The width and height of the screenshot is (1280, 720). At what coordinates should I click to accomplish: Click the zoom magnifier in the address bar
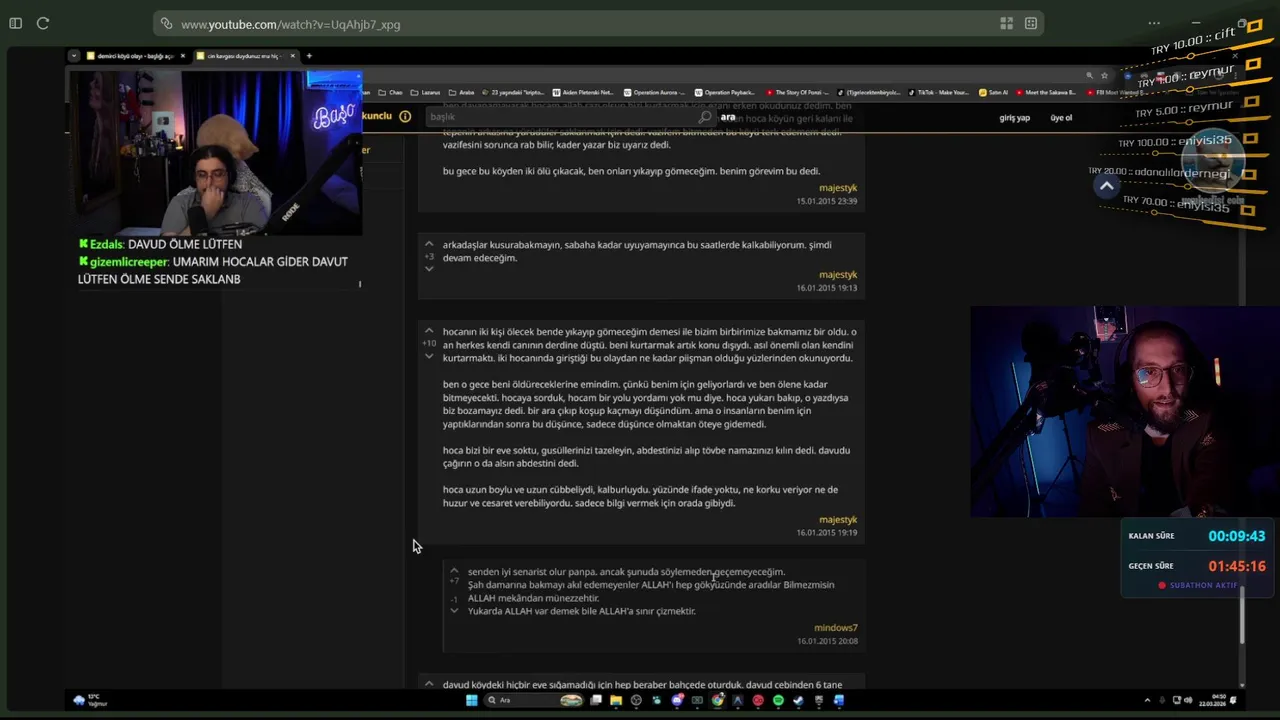coord(1089,75)
